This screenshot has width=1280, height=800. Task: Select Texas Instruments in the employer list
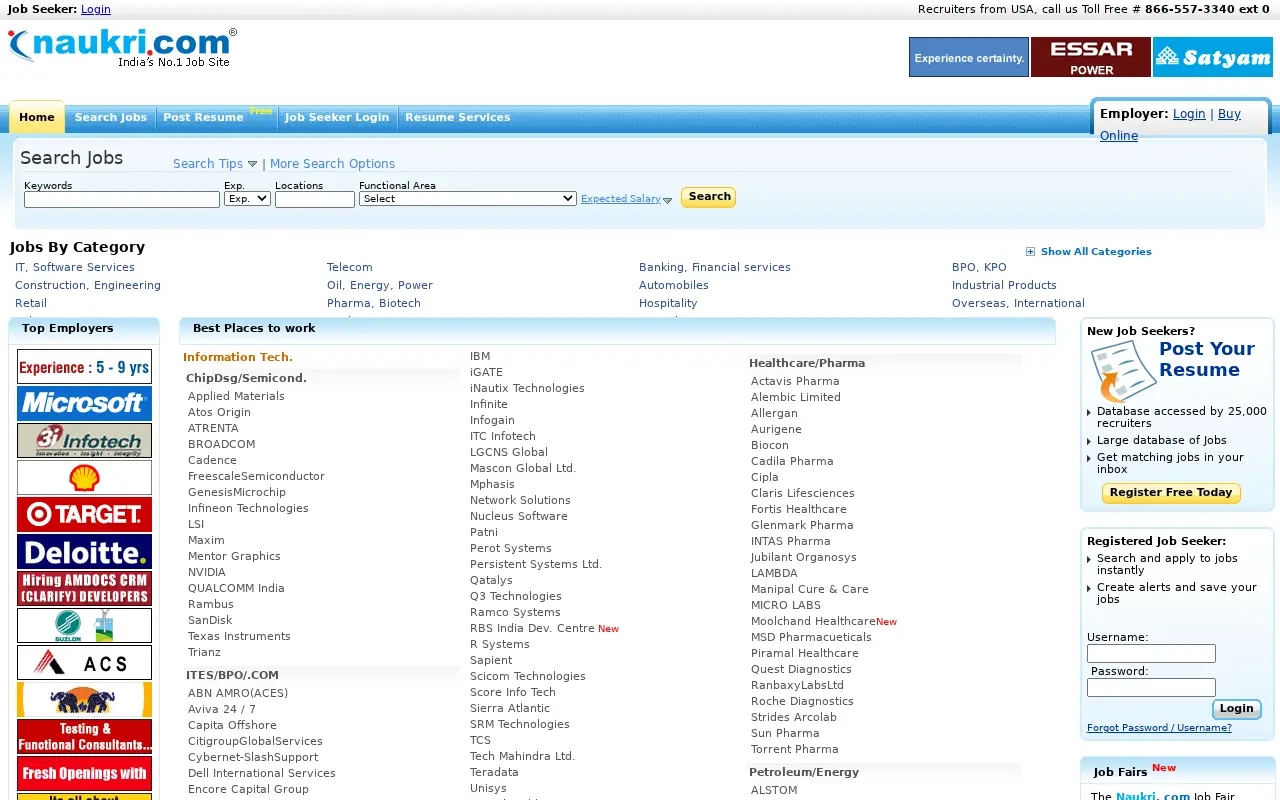click(x=239, y=636)
